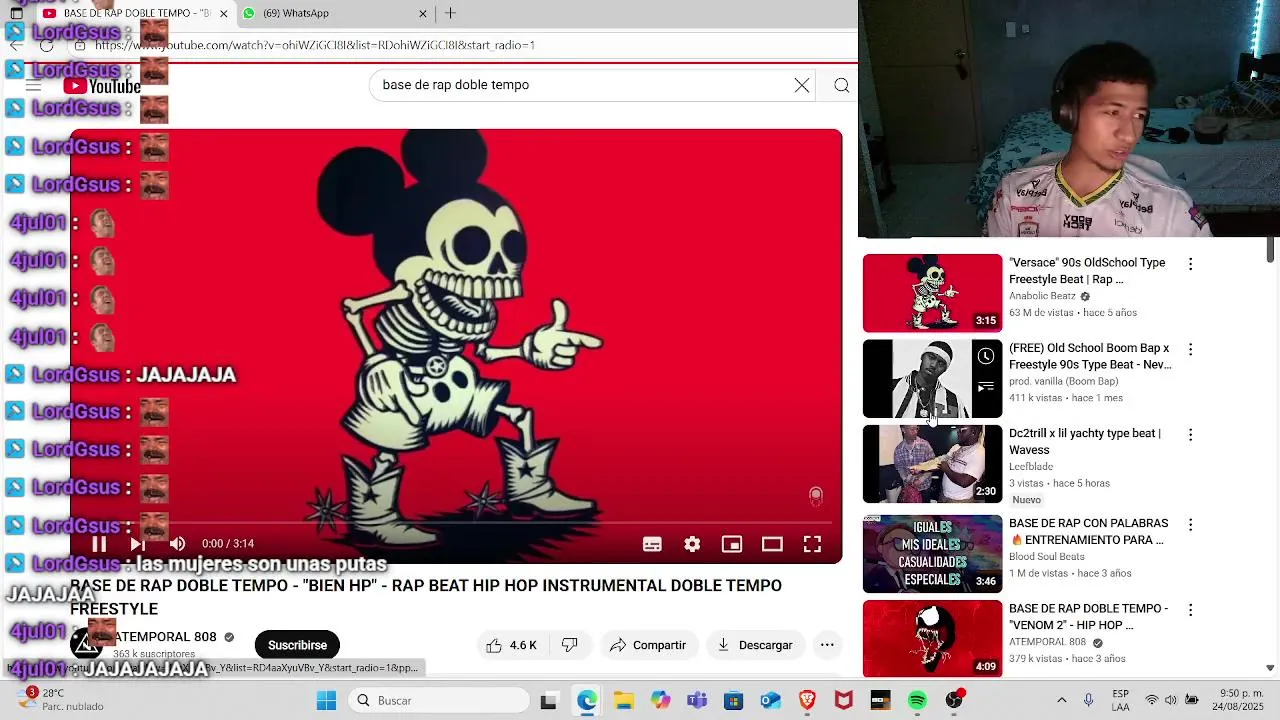Open Outlook from the taskbar
Image resolution: width=1280 pixels, height=720 pixels.
coord(770,701)
